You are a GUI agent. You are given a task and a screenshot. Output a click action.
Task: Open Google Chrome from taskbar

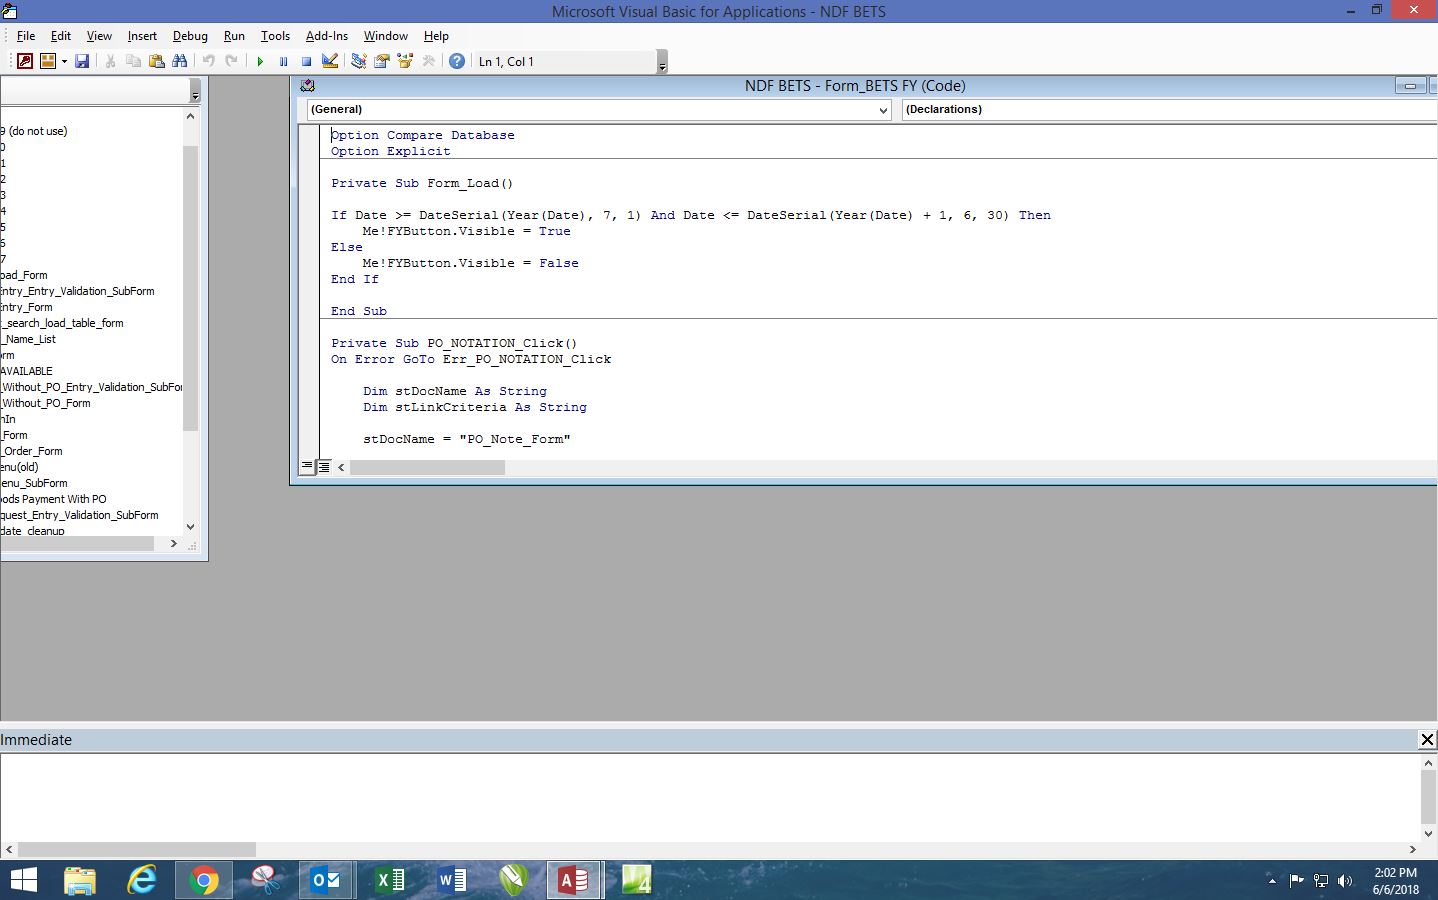204,880
